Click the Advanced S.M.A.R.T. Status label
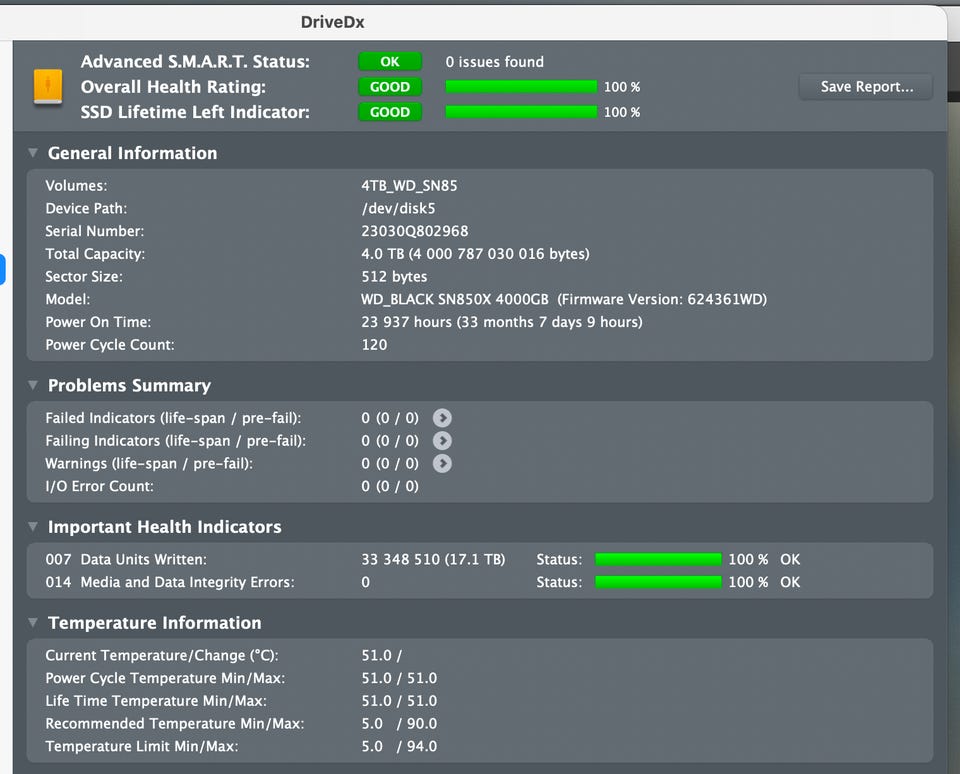Image resolution: width=960 pixels, height=774 pixels. point(195,62)
